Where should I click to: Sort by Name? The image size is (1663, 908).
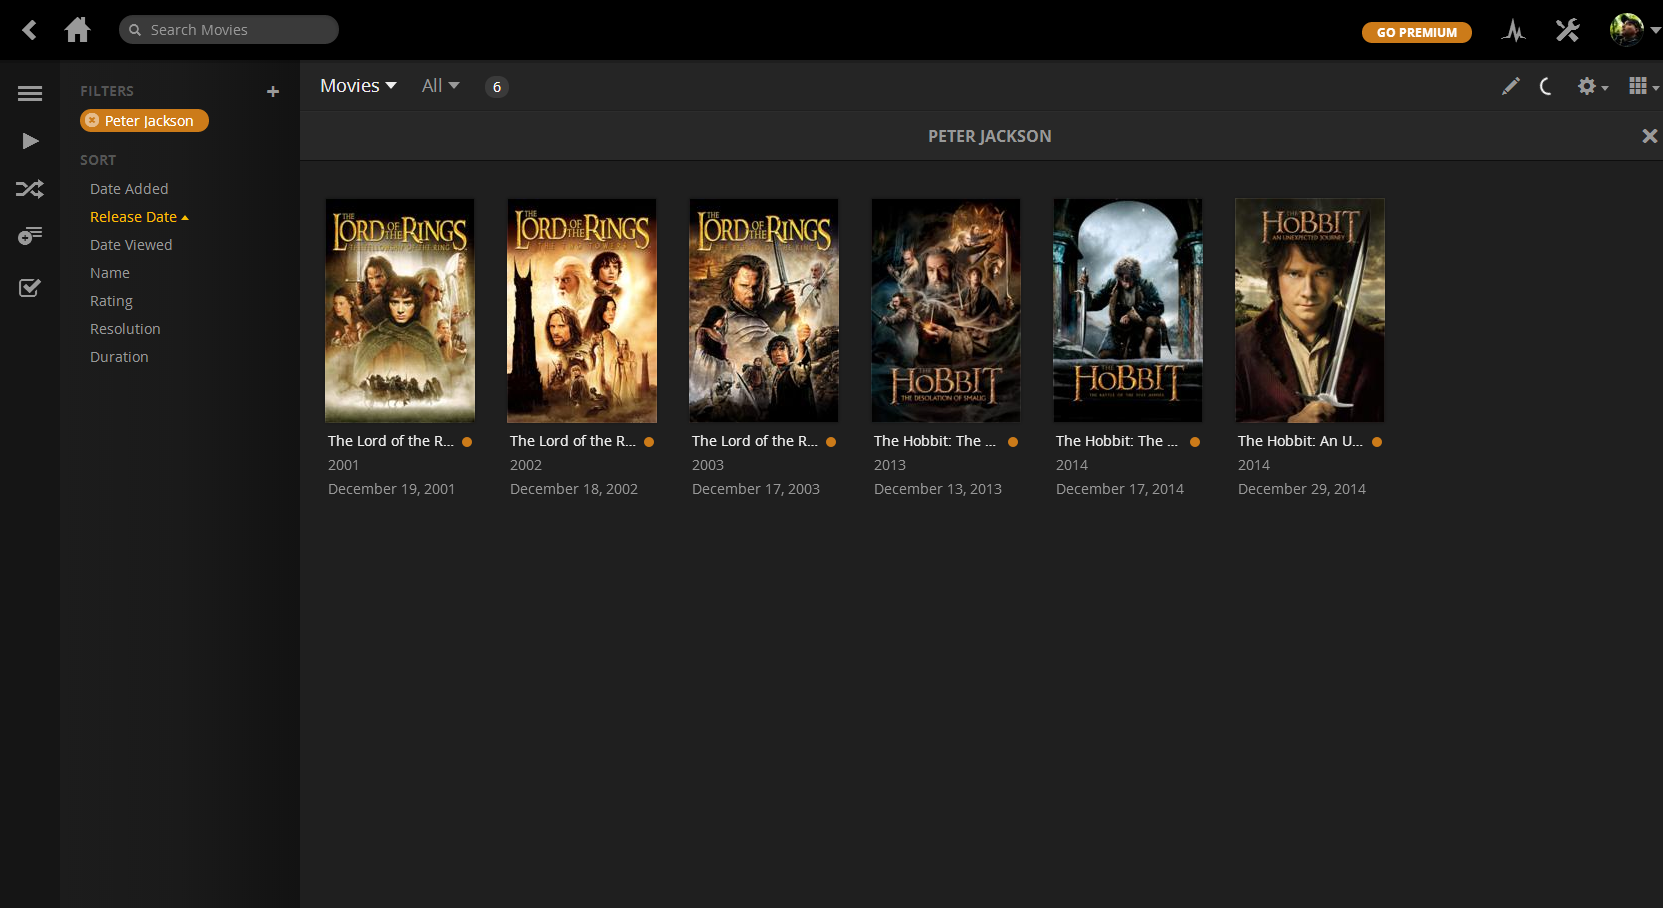110,273
